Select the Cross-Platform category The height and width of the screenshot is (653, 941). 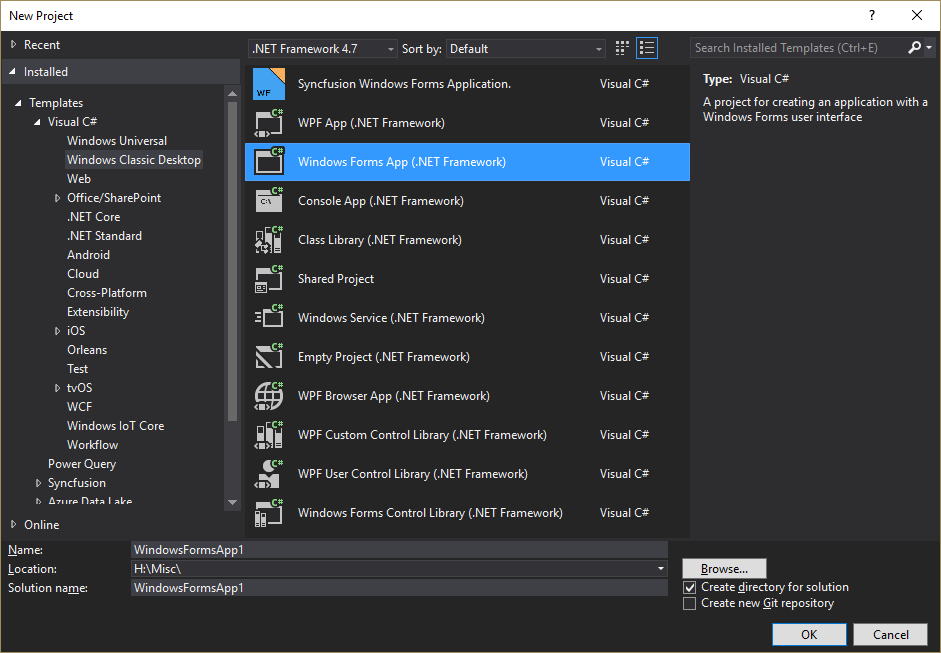pos(107,293)
